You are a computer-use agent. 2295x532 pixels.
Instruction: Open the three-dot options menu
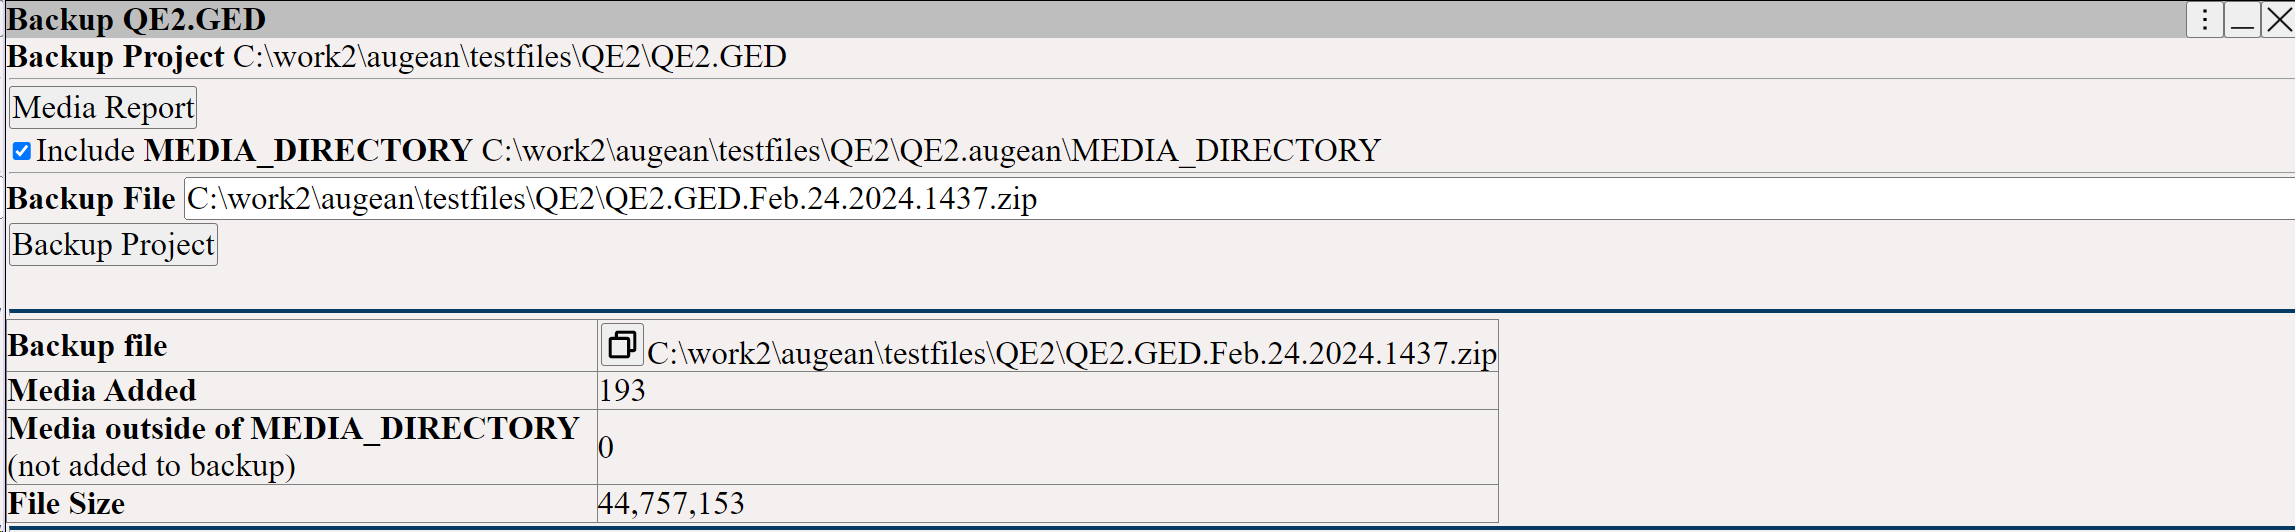pos(2204,19)
